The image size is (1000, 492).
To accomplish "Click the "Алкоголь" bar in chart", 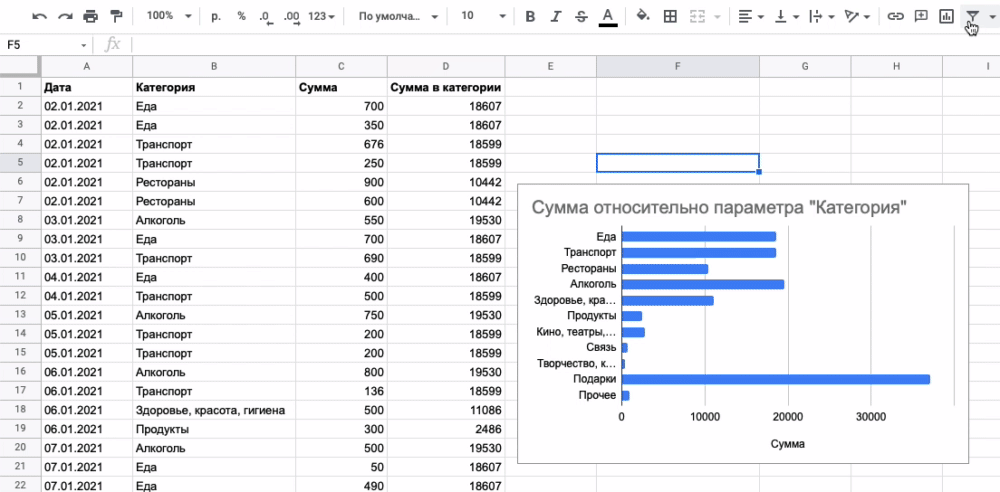I will [x=703, y=284].
